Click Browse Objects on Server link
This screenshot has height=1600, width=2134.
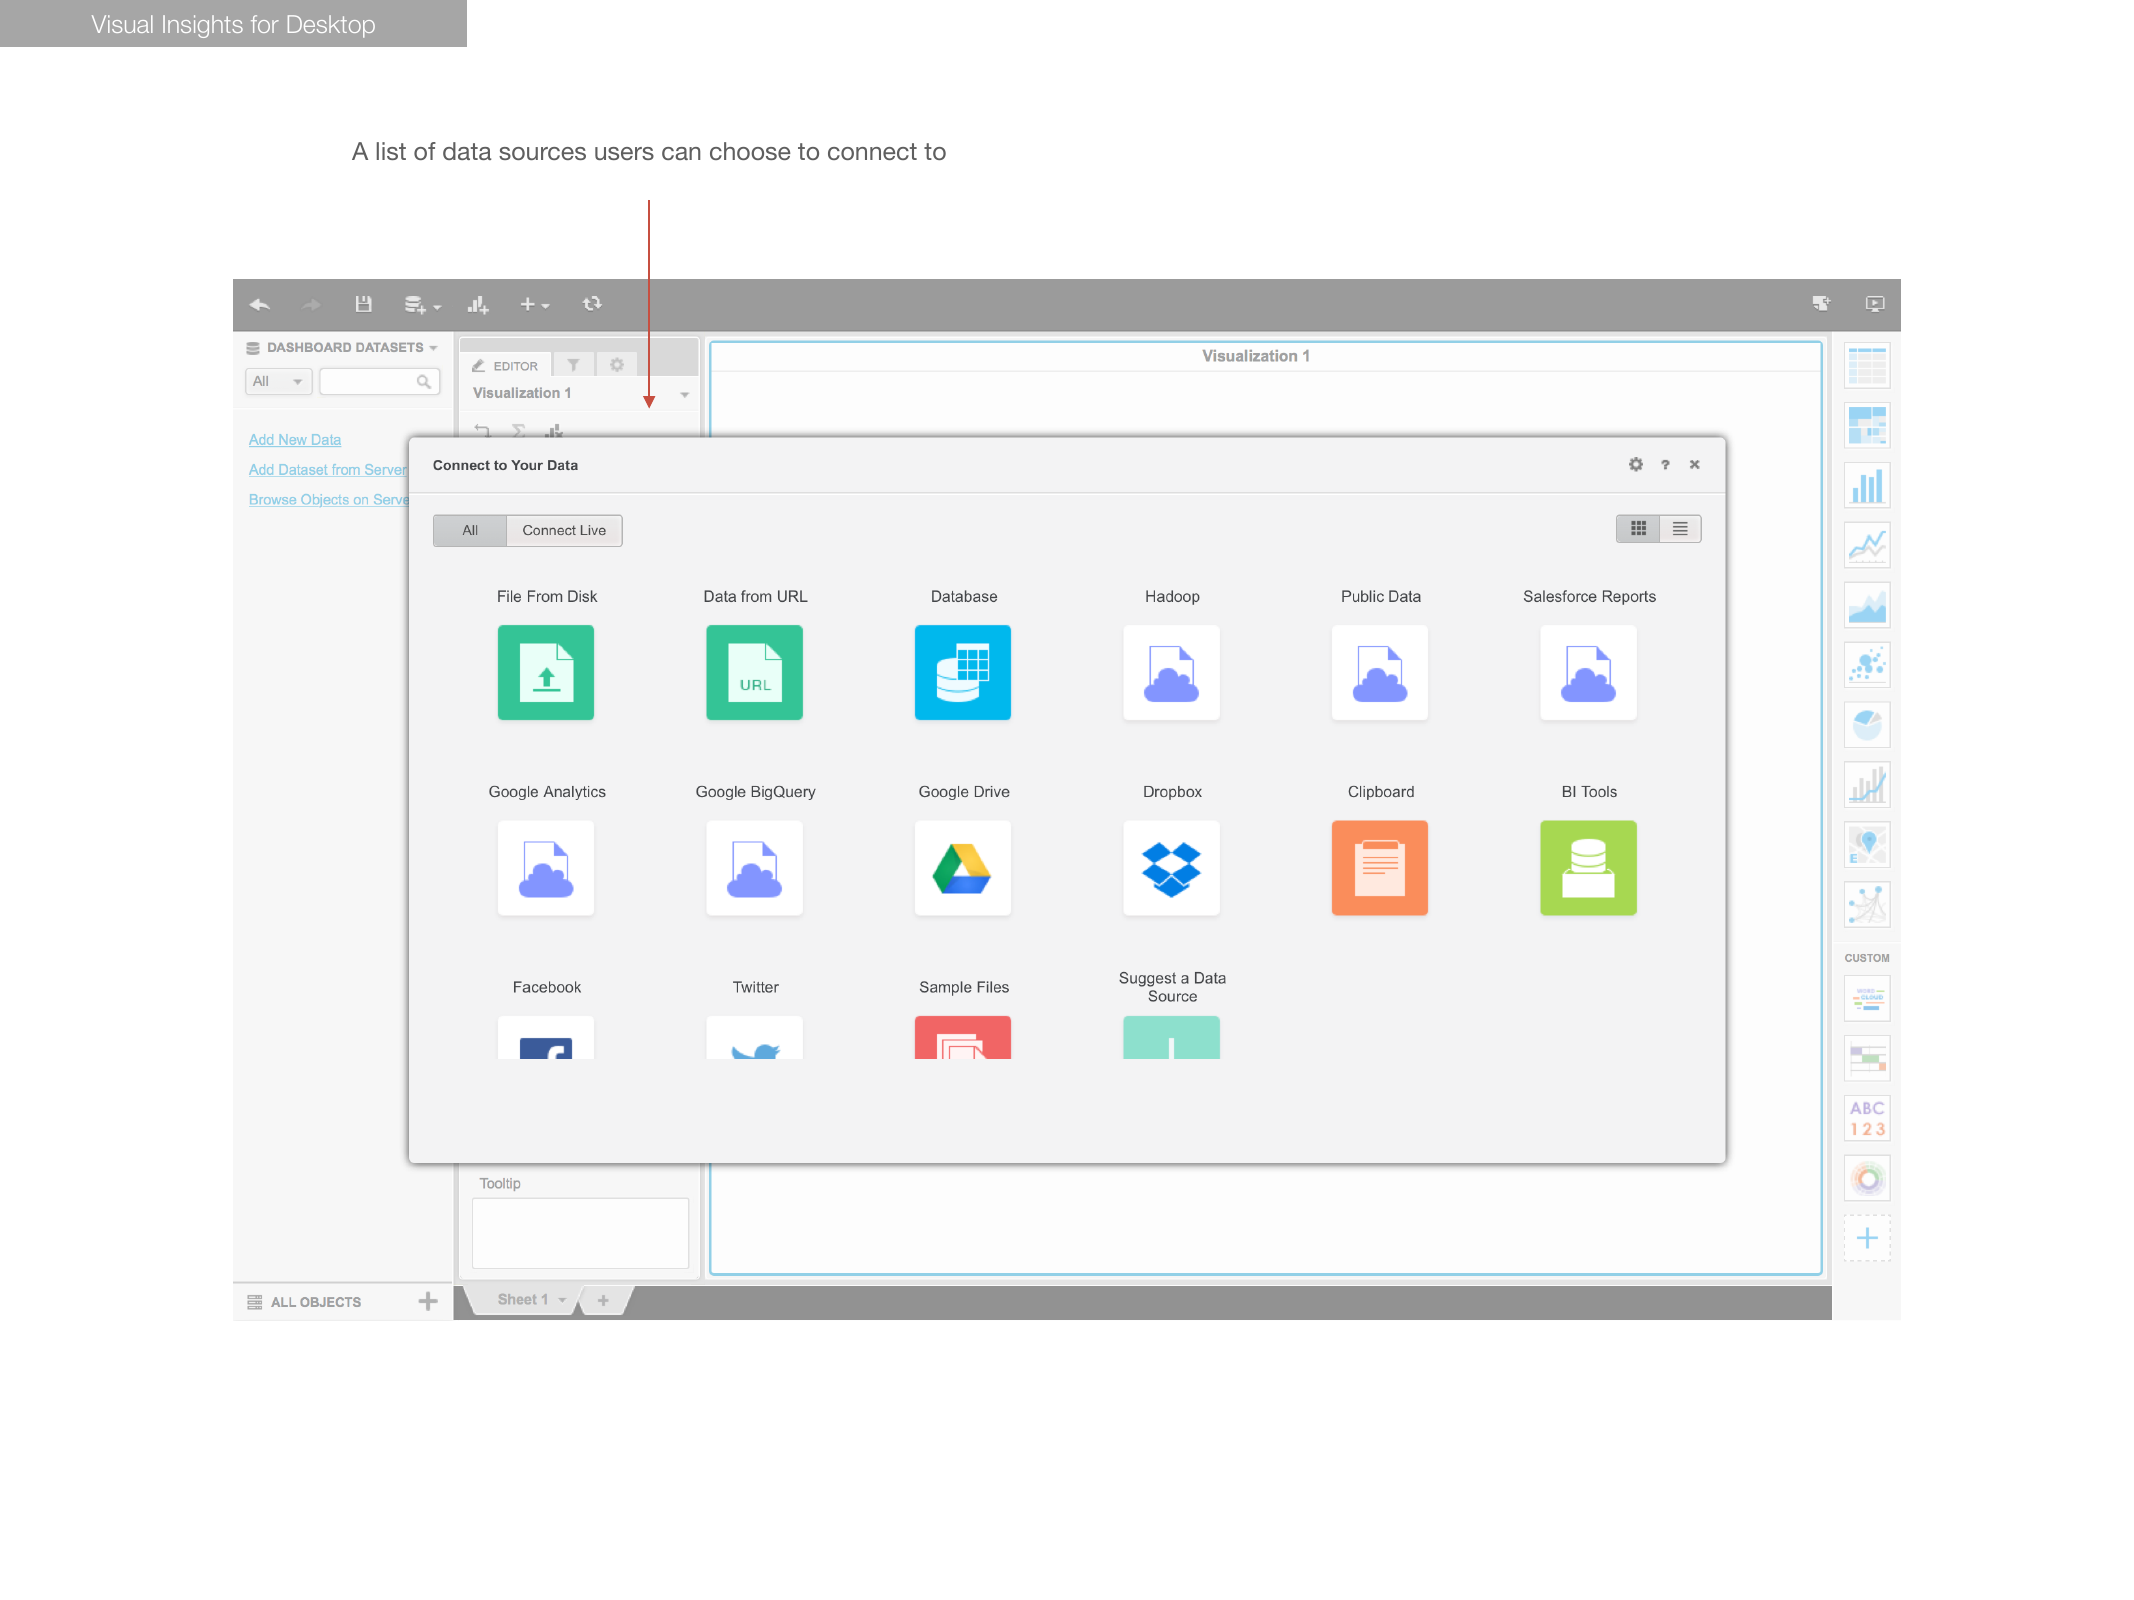(x=329, y=500)
